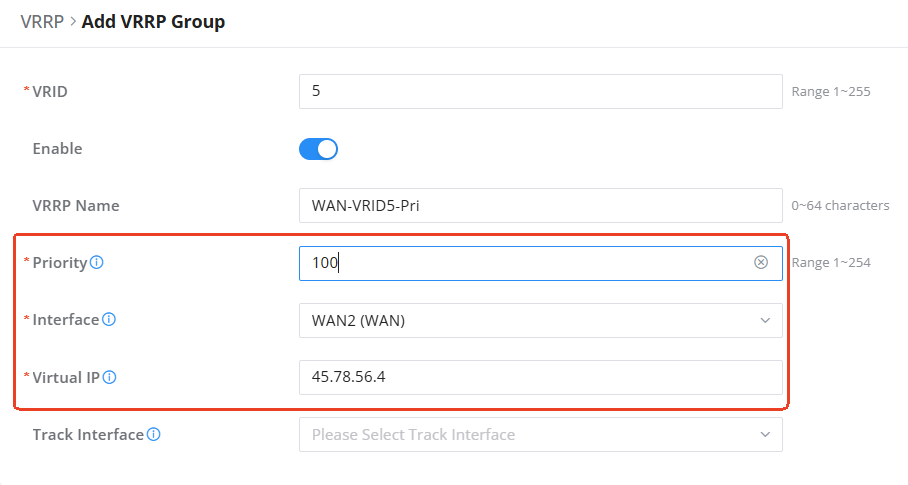908x485 pixels.
Task: Click the Priority input containing 100
Action: tap(541, 263)
